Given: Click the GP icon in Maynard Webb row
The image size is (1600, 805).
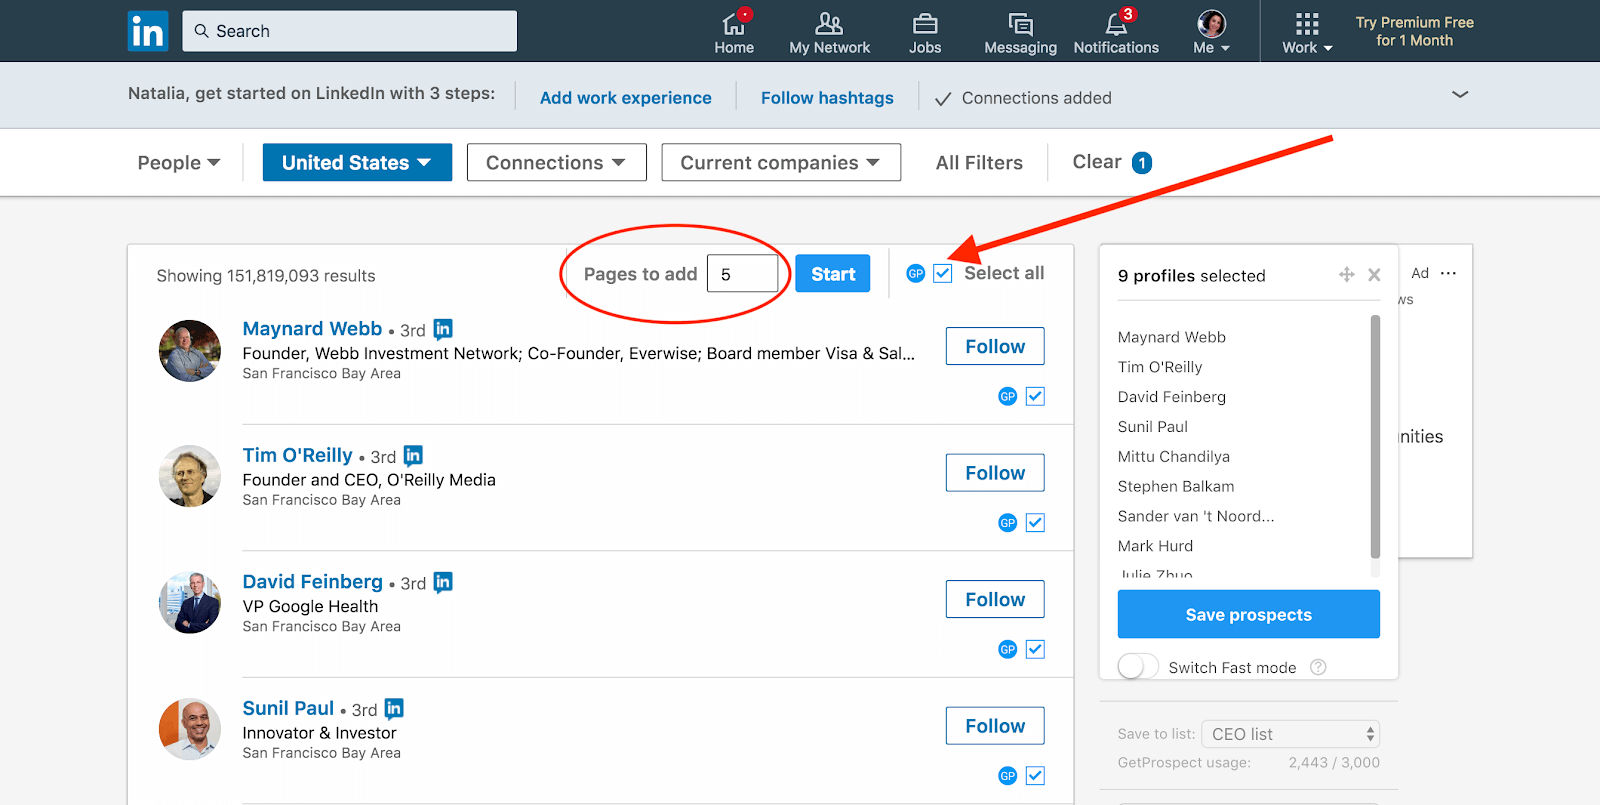Looking at the screenshot, I should 1007,396.
